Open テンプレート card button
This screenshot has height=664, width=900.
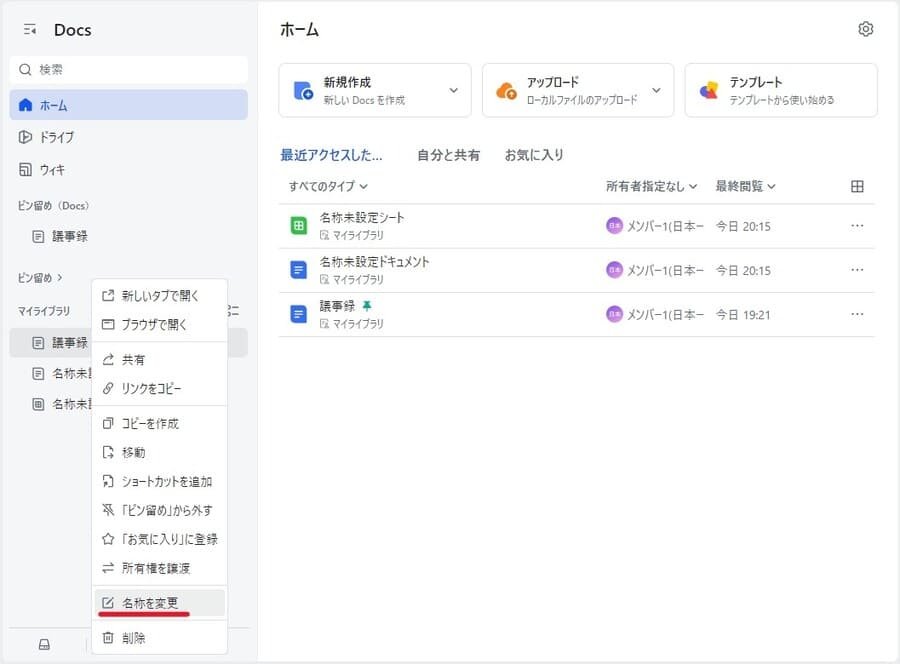[780, 90]
